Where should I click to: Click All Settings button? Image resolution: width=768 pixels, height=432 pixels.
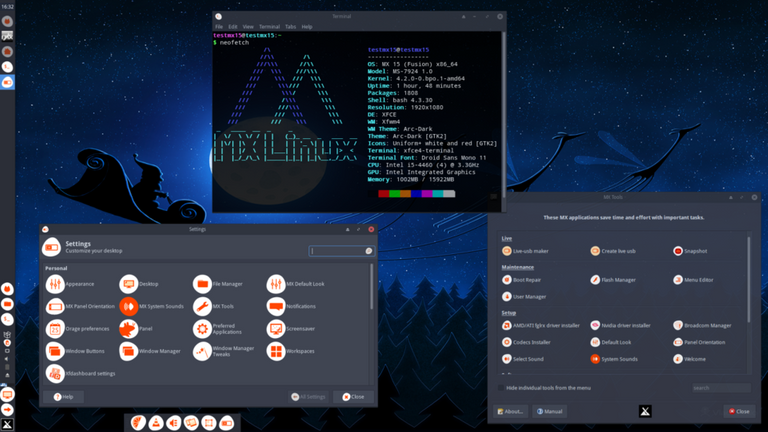(309, 397)
